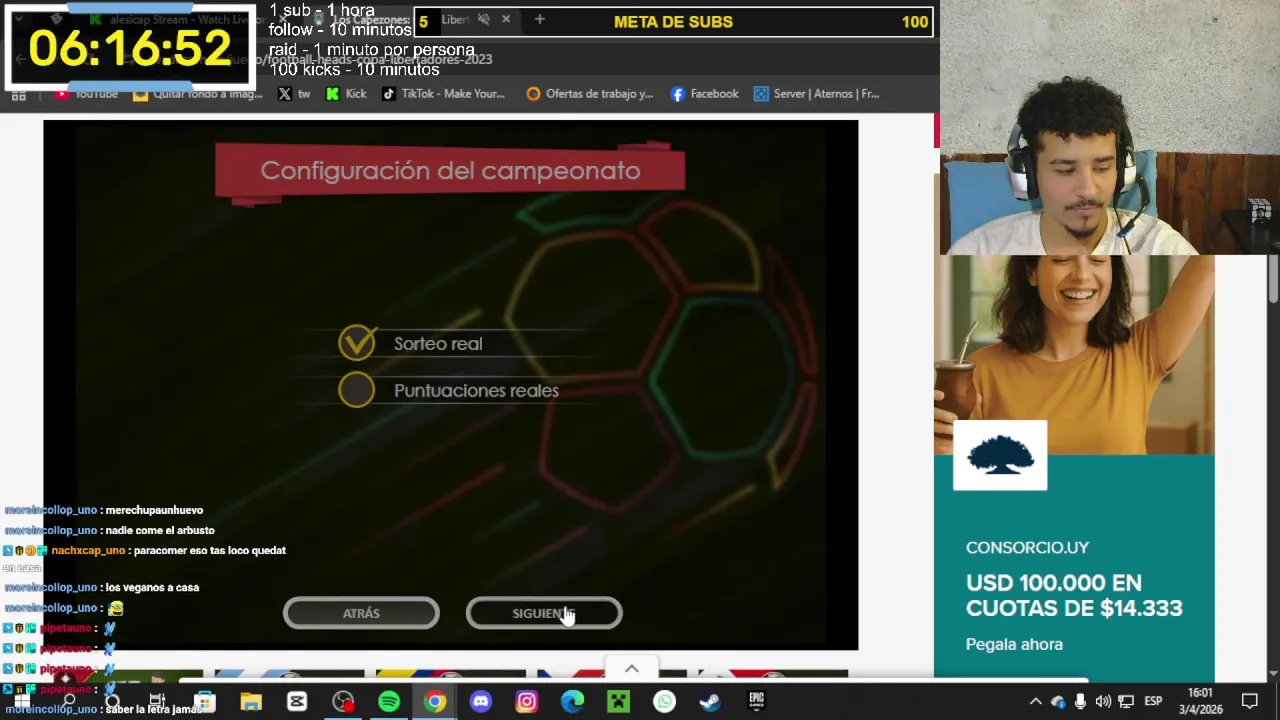Open the X tw bookmark
Screen dimensions: 1280x720
click(x=294, y=94)
